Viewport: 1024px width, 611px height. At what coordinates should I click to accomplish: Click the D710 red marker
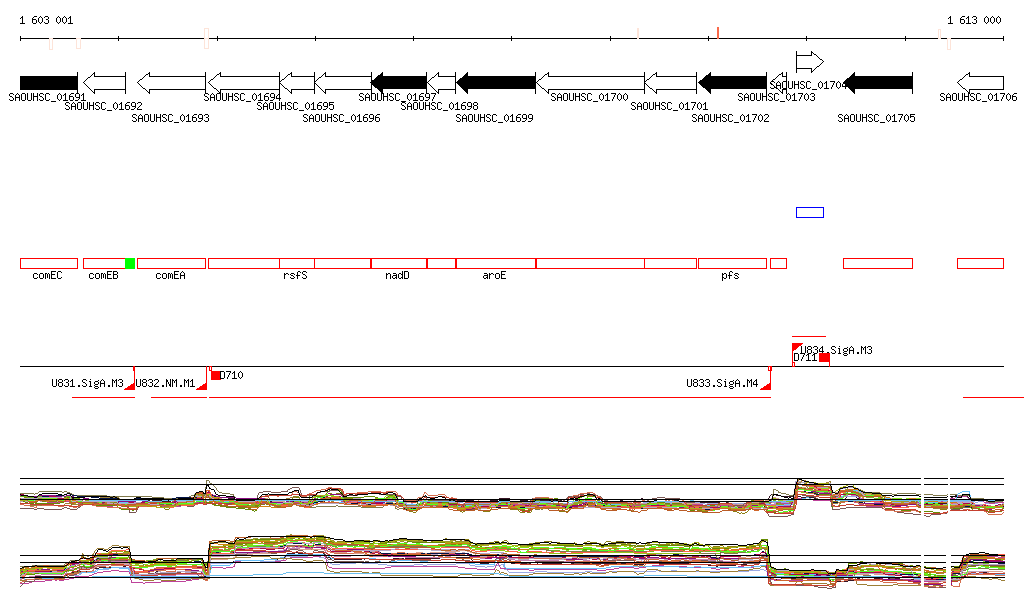216,375
